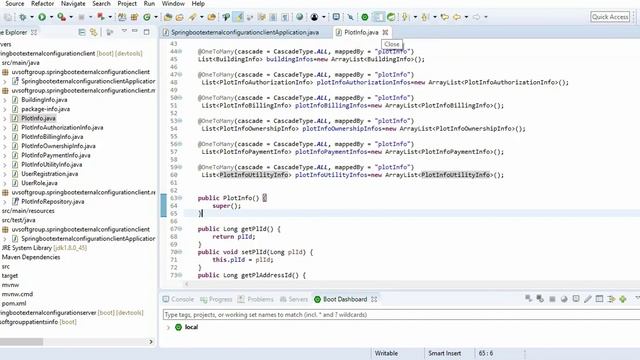Switch to the Console tab
This screenshot has height=360, width=640.
coord(178,299)
